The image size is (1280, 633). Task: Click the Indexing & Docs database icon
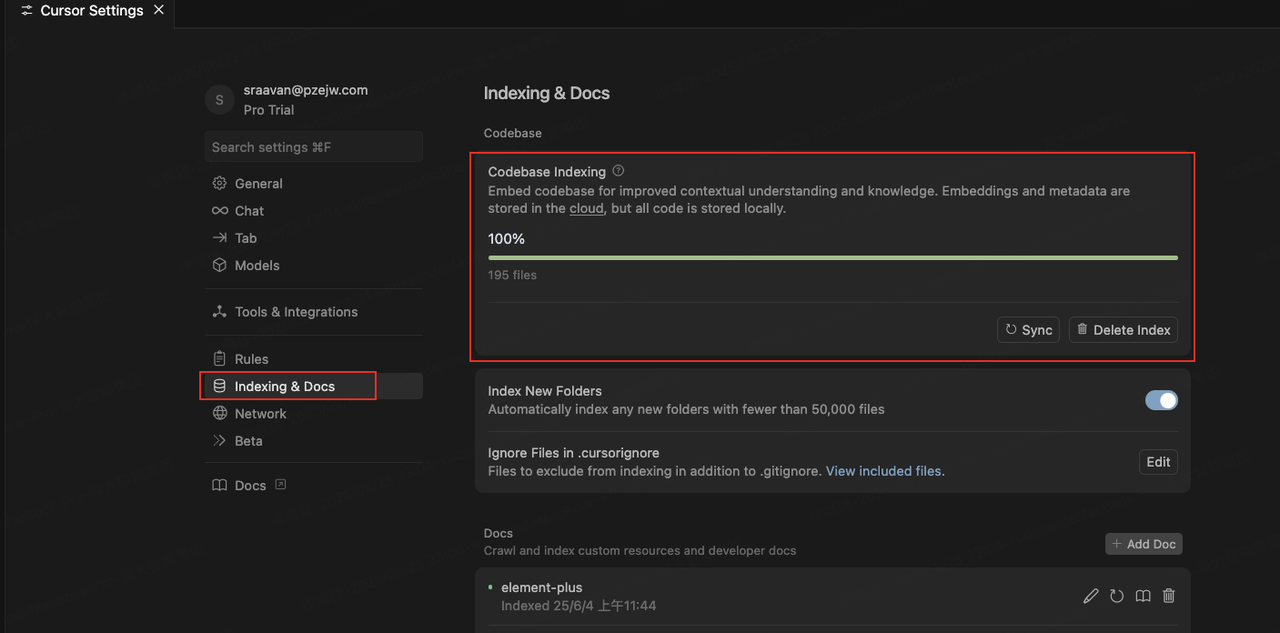click(219, 386)
